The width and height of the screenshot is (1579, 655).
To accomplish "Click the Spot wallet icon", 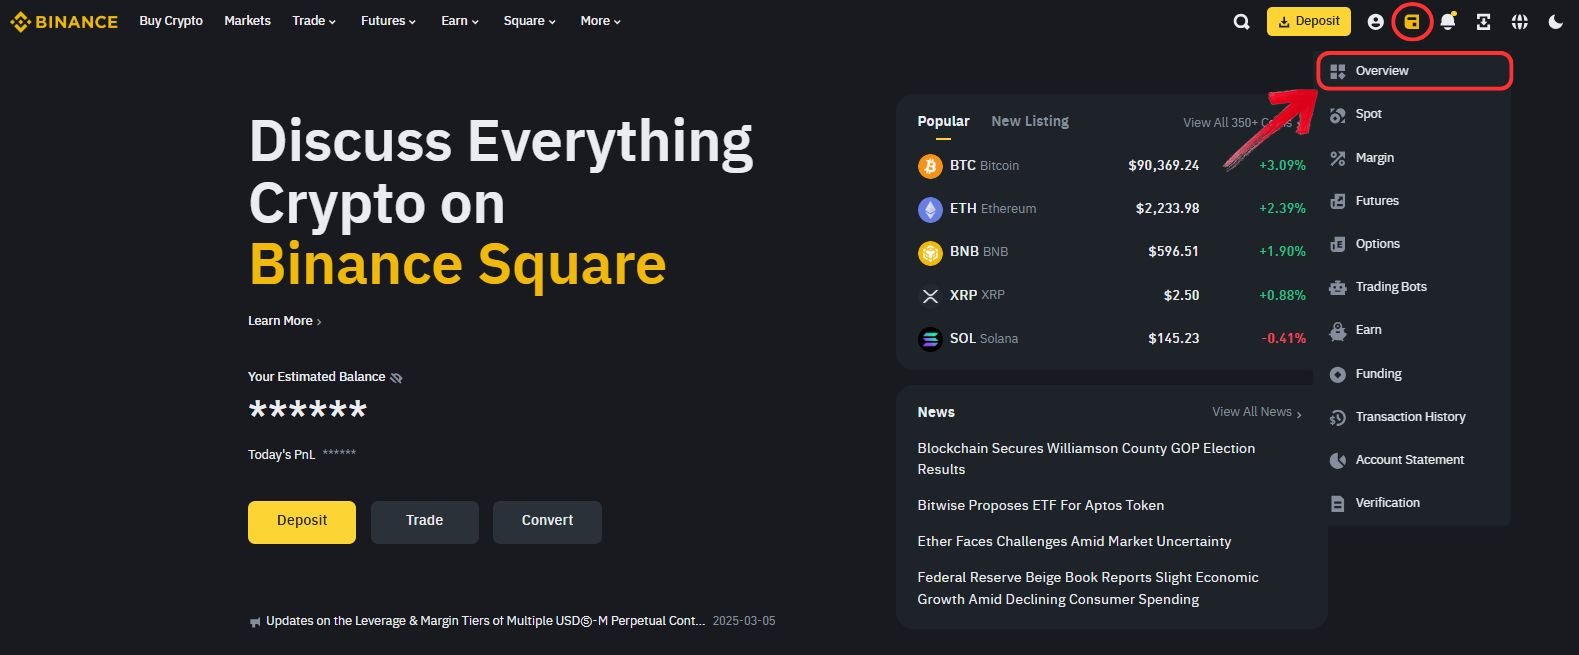I will point(1338,115).
